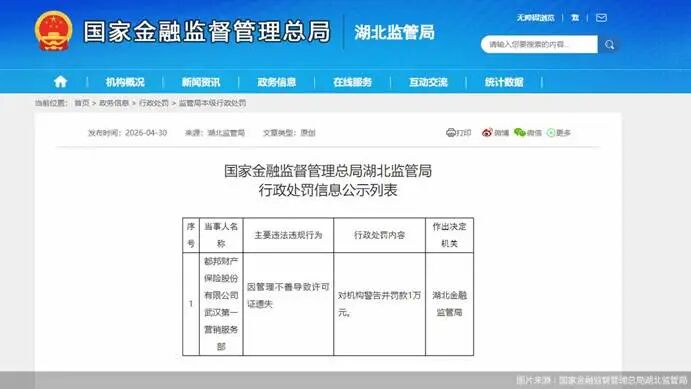
Task: Click the national emblem logo
Action: tap(53, 31)
